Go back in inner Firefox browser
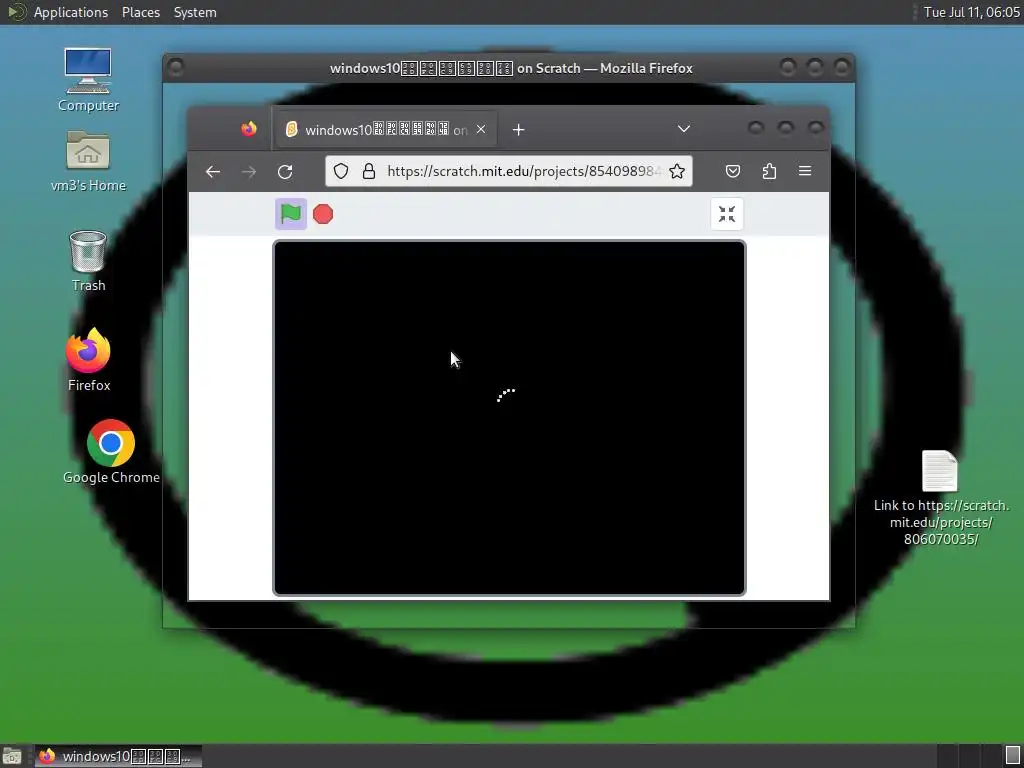 tap(213, 172)
